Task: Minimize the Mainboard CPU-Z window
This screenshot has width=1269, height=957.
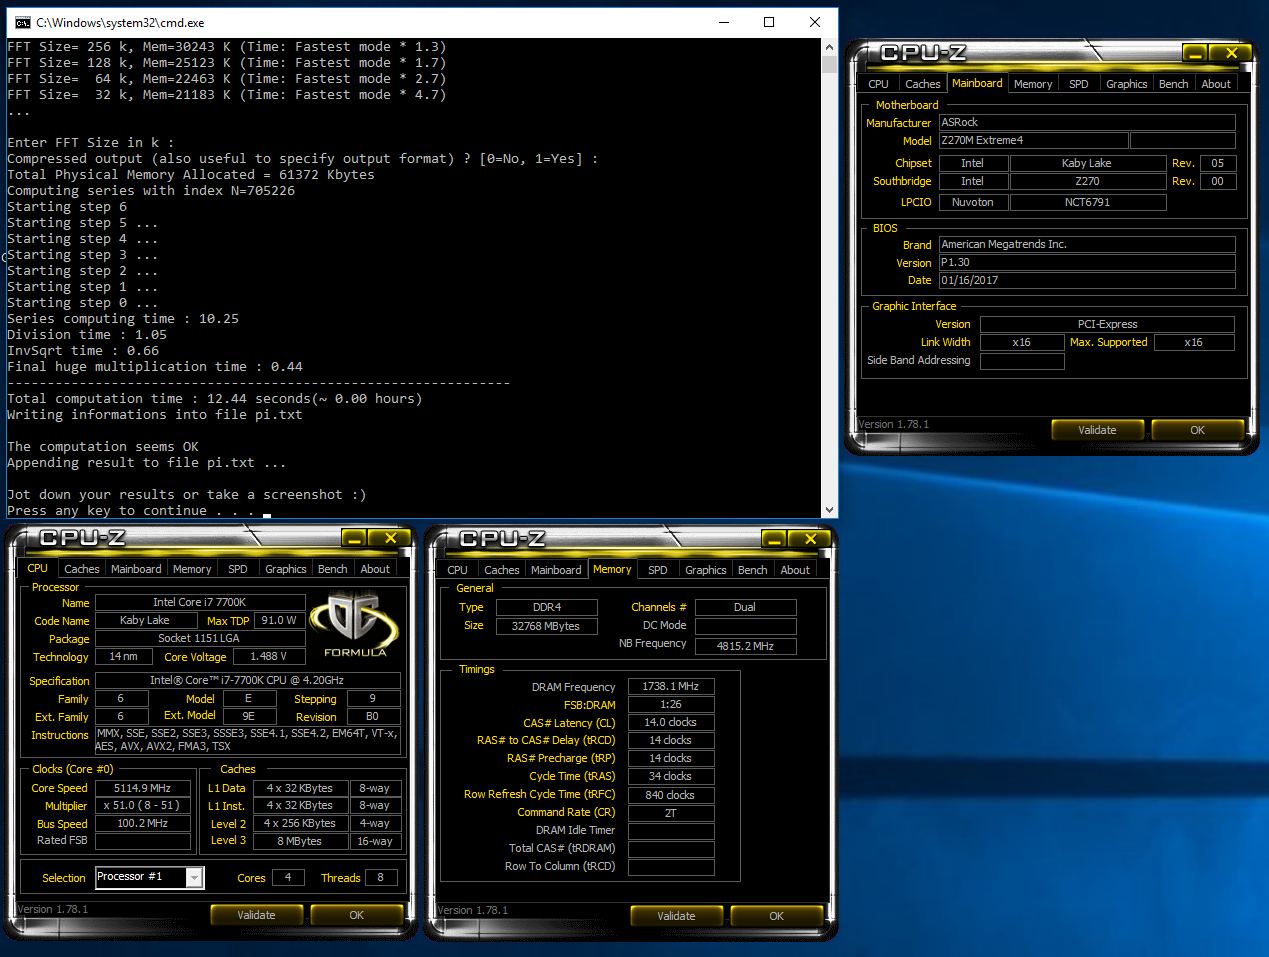Action: (1194, 52)
